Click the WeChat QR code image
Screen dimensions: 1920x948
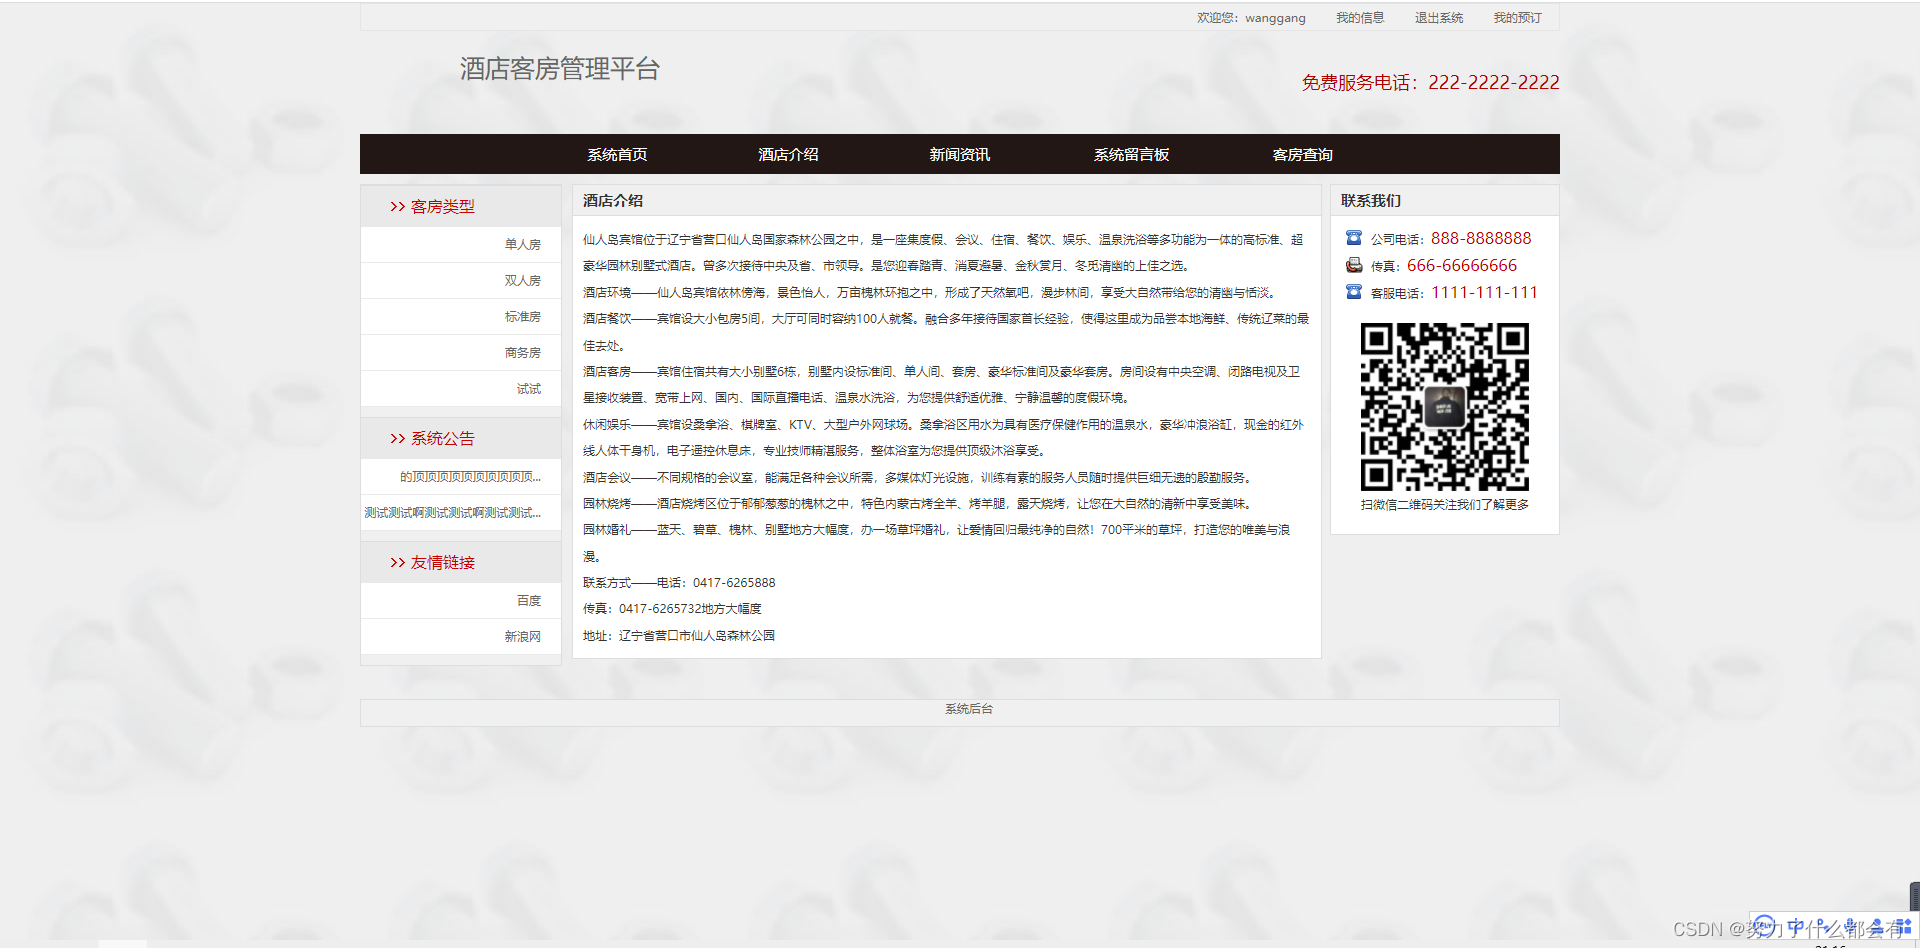pyautogui.click(x=1445, y=406)
